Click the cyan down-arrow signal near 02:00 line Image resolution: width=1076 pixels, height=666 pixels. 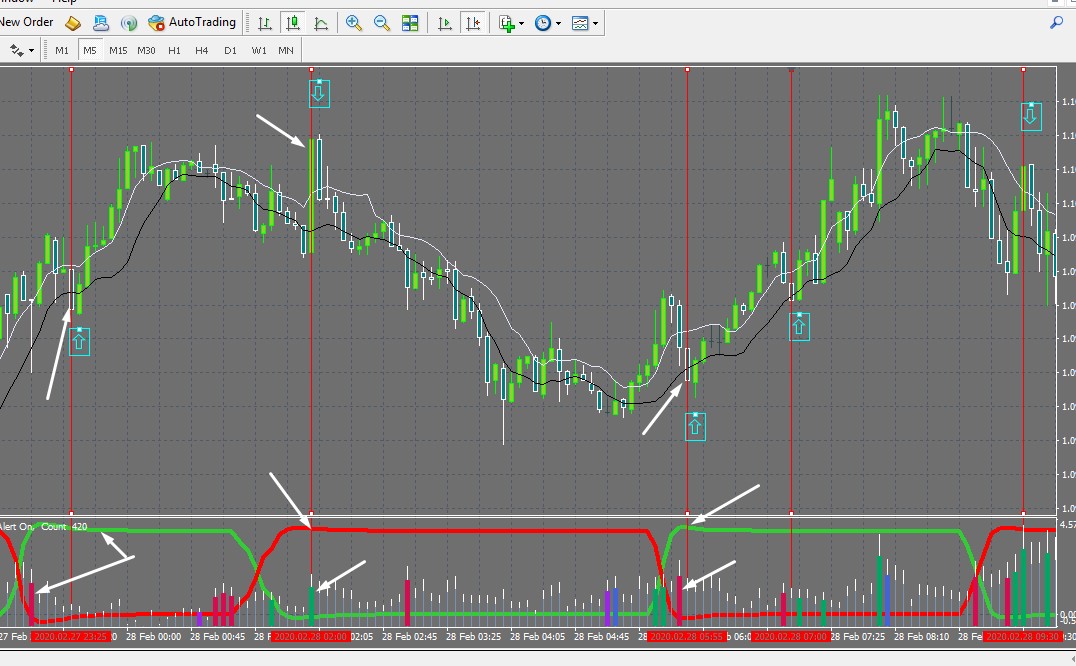click(x=319, y=94)
